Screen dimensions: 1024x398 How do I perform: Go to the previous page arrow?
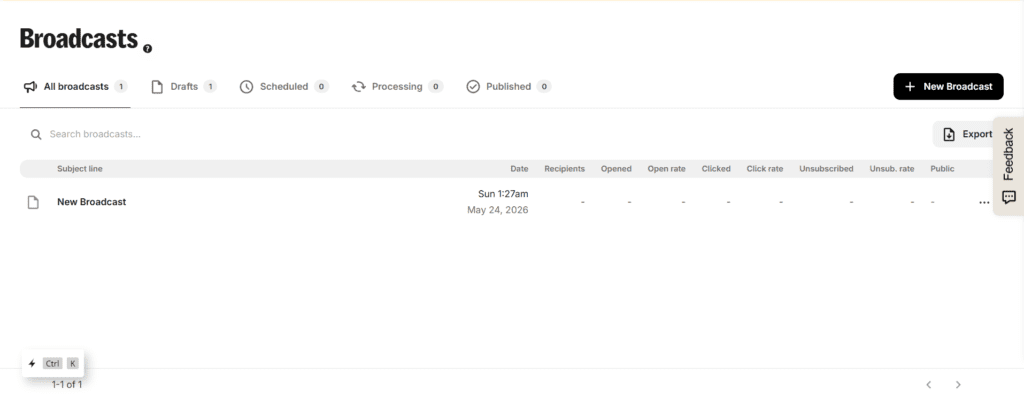(x=929, y=384)
